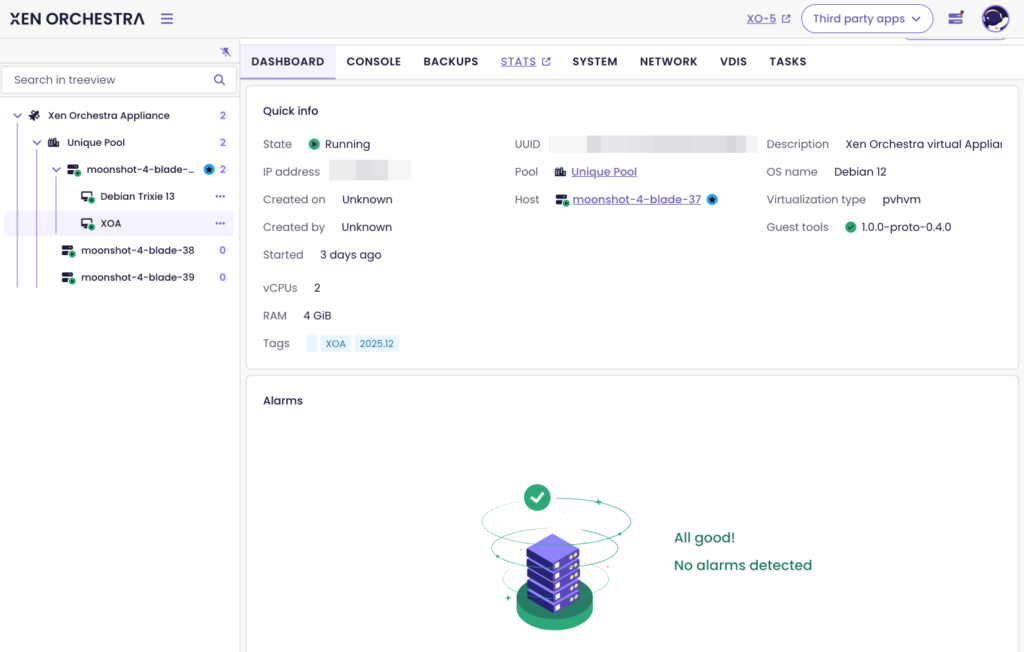The height and width of the screenshot is (652, 1024).
Task: Click the tasks icon in top bar
Action: tap(955, 19)
